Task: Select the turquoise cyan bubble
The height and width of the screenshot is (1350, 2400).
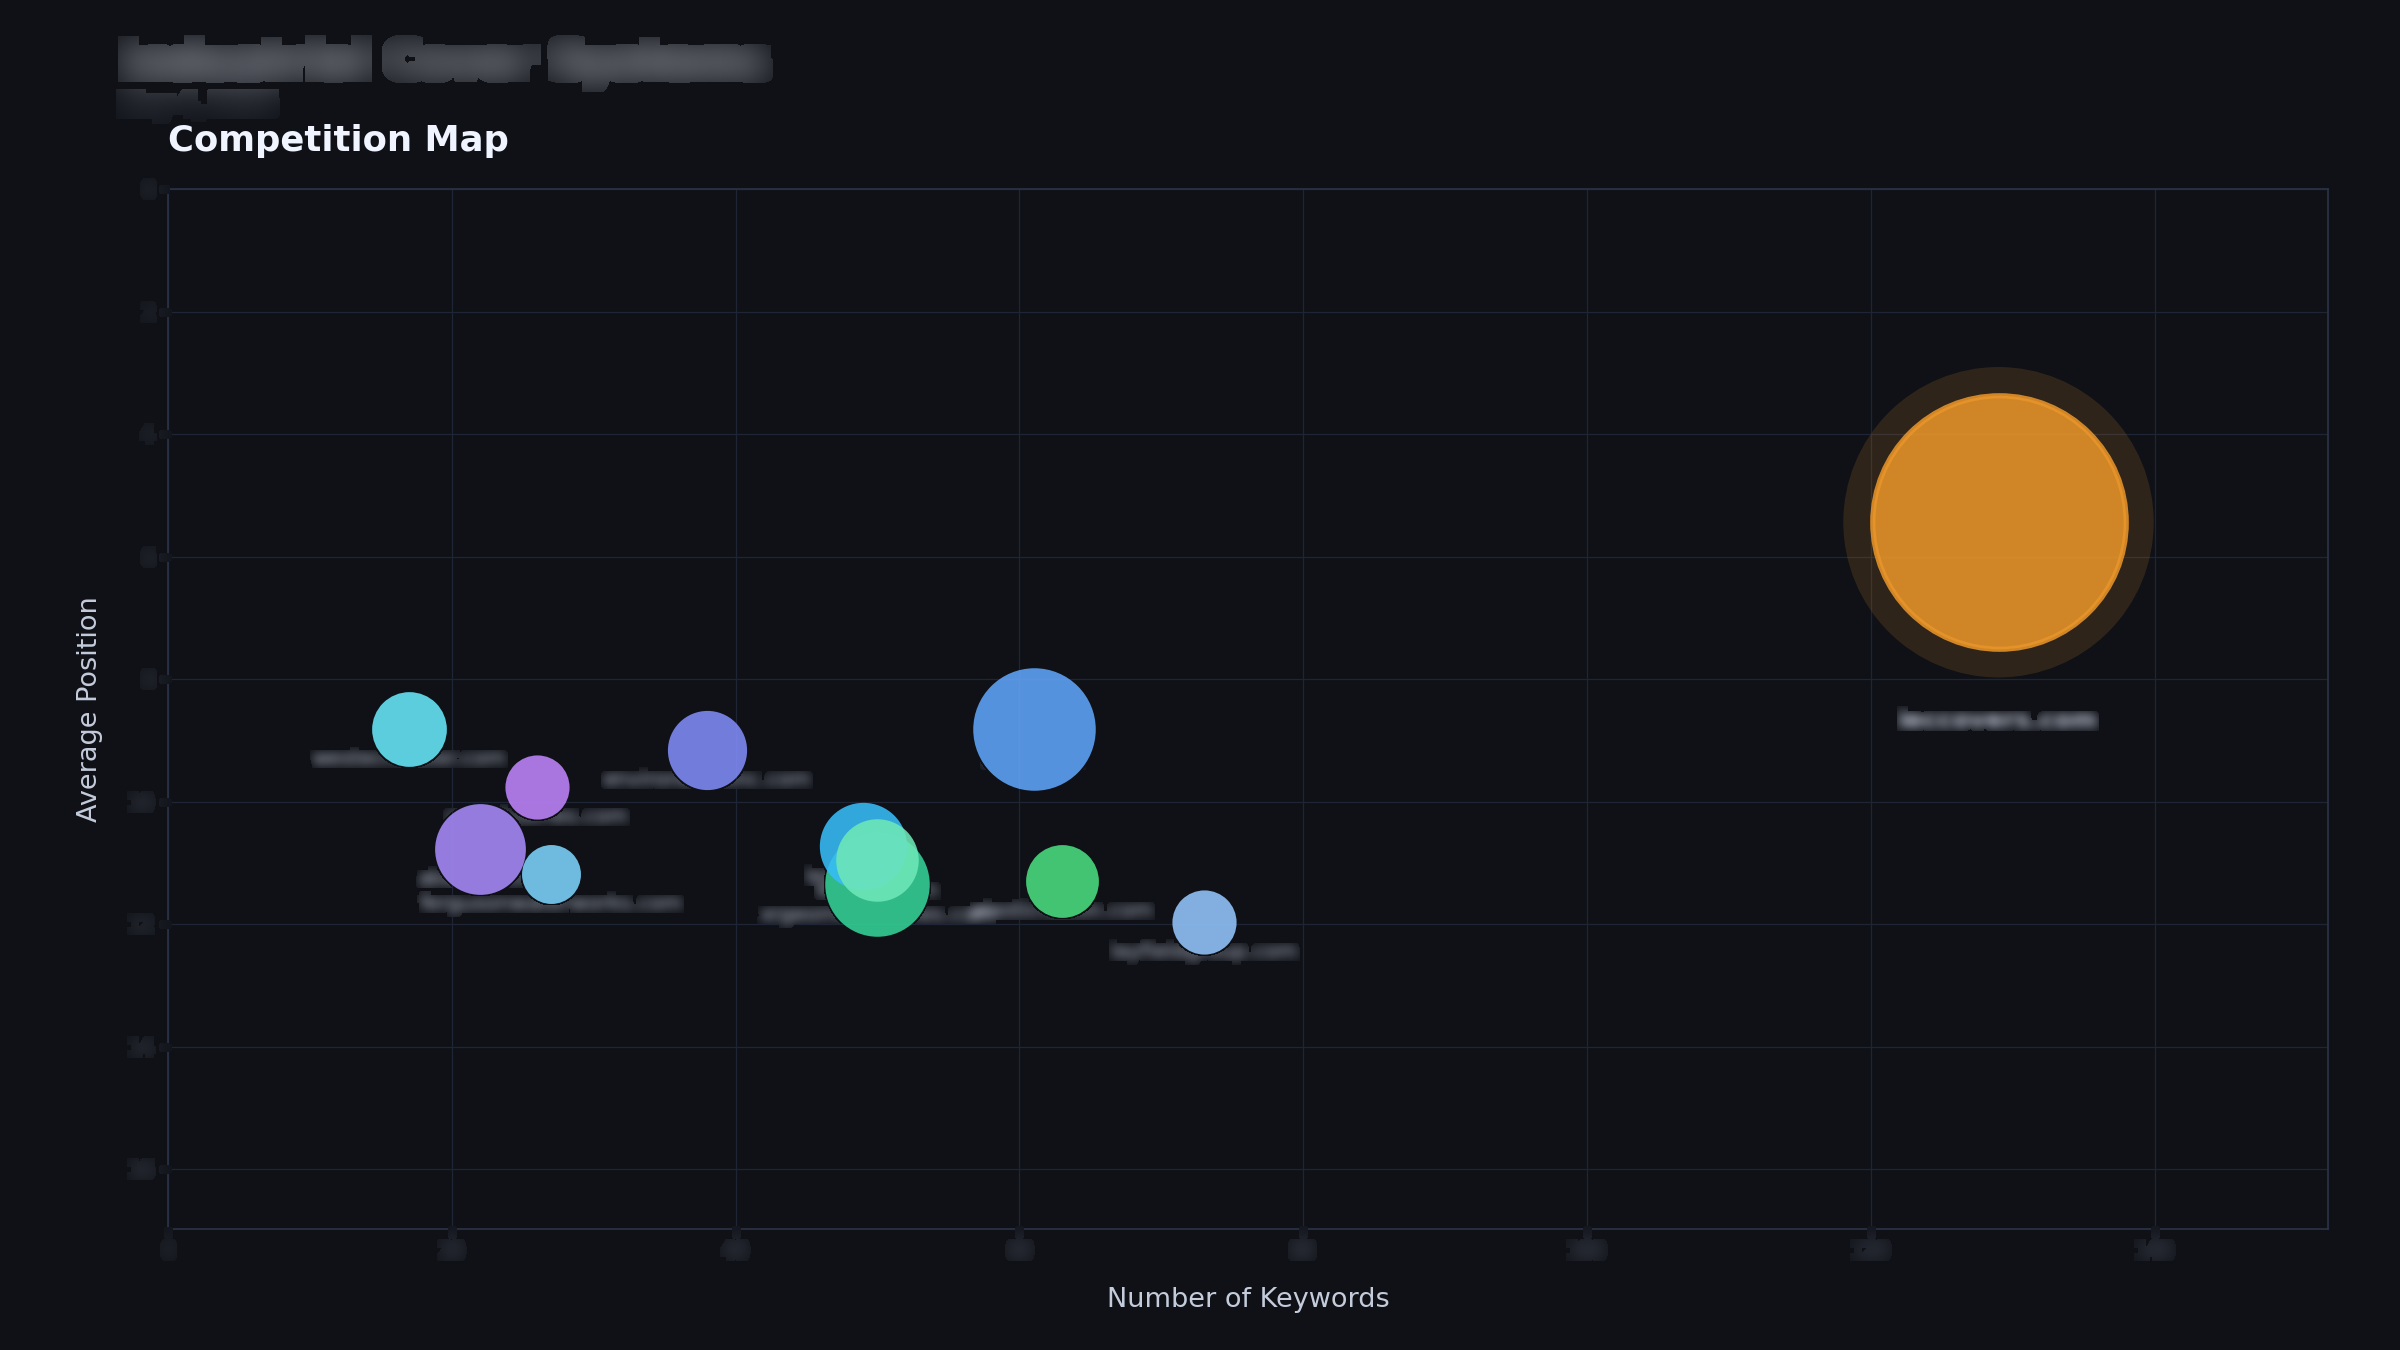Action: click(409, 729)
